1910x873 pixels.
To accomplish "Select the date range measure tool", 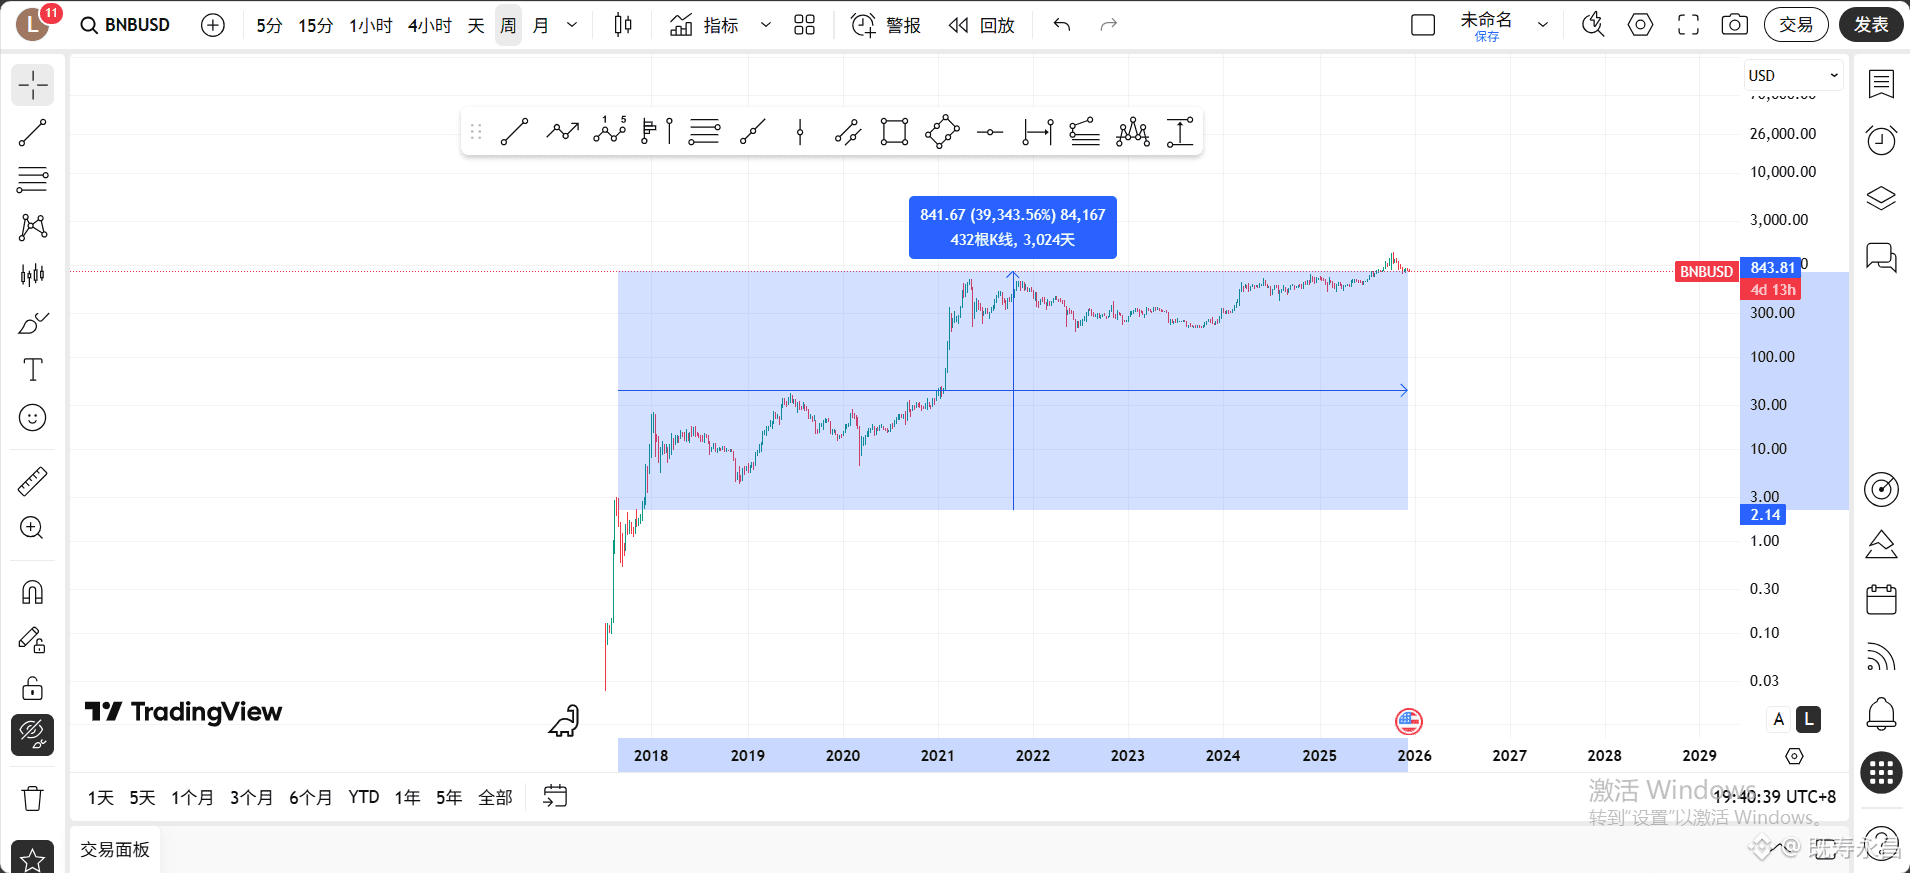I will coord(1037,132).
